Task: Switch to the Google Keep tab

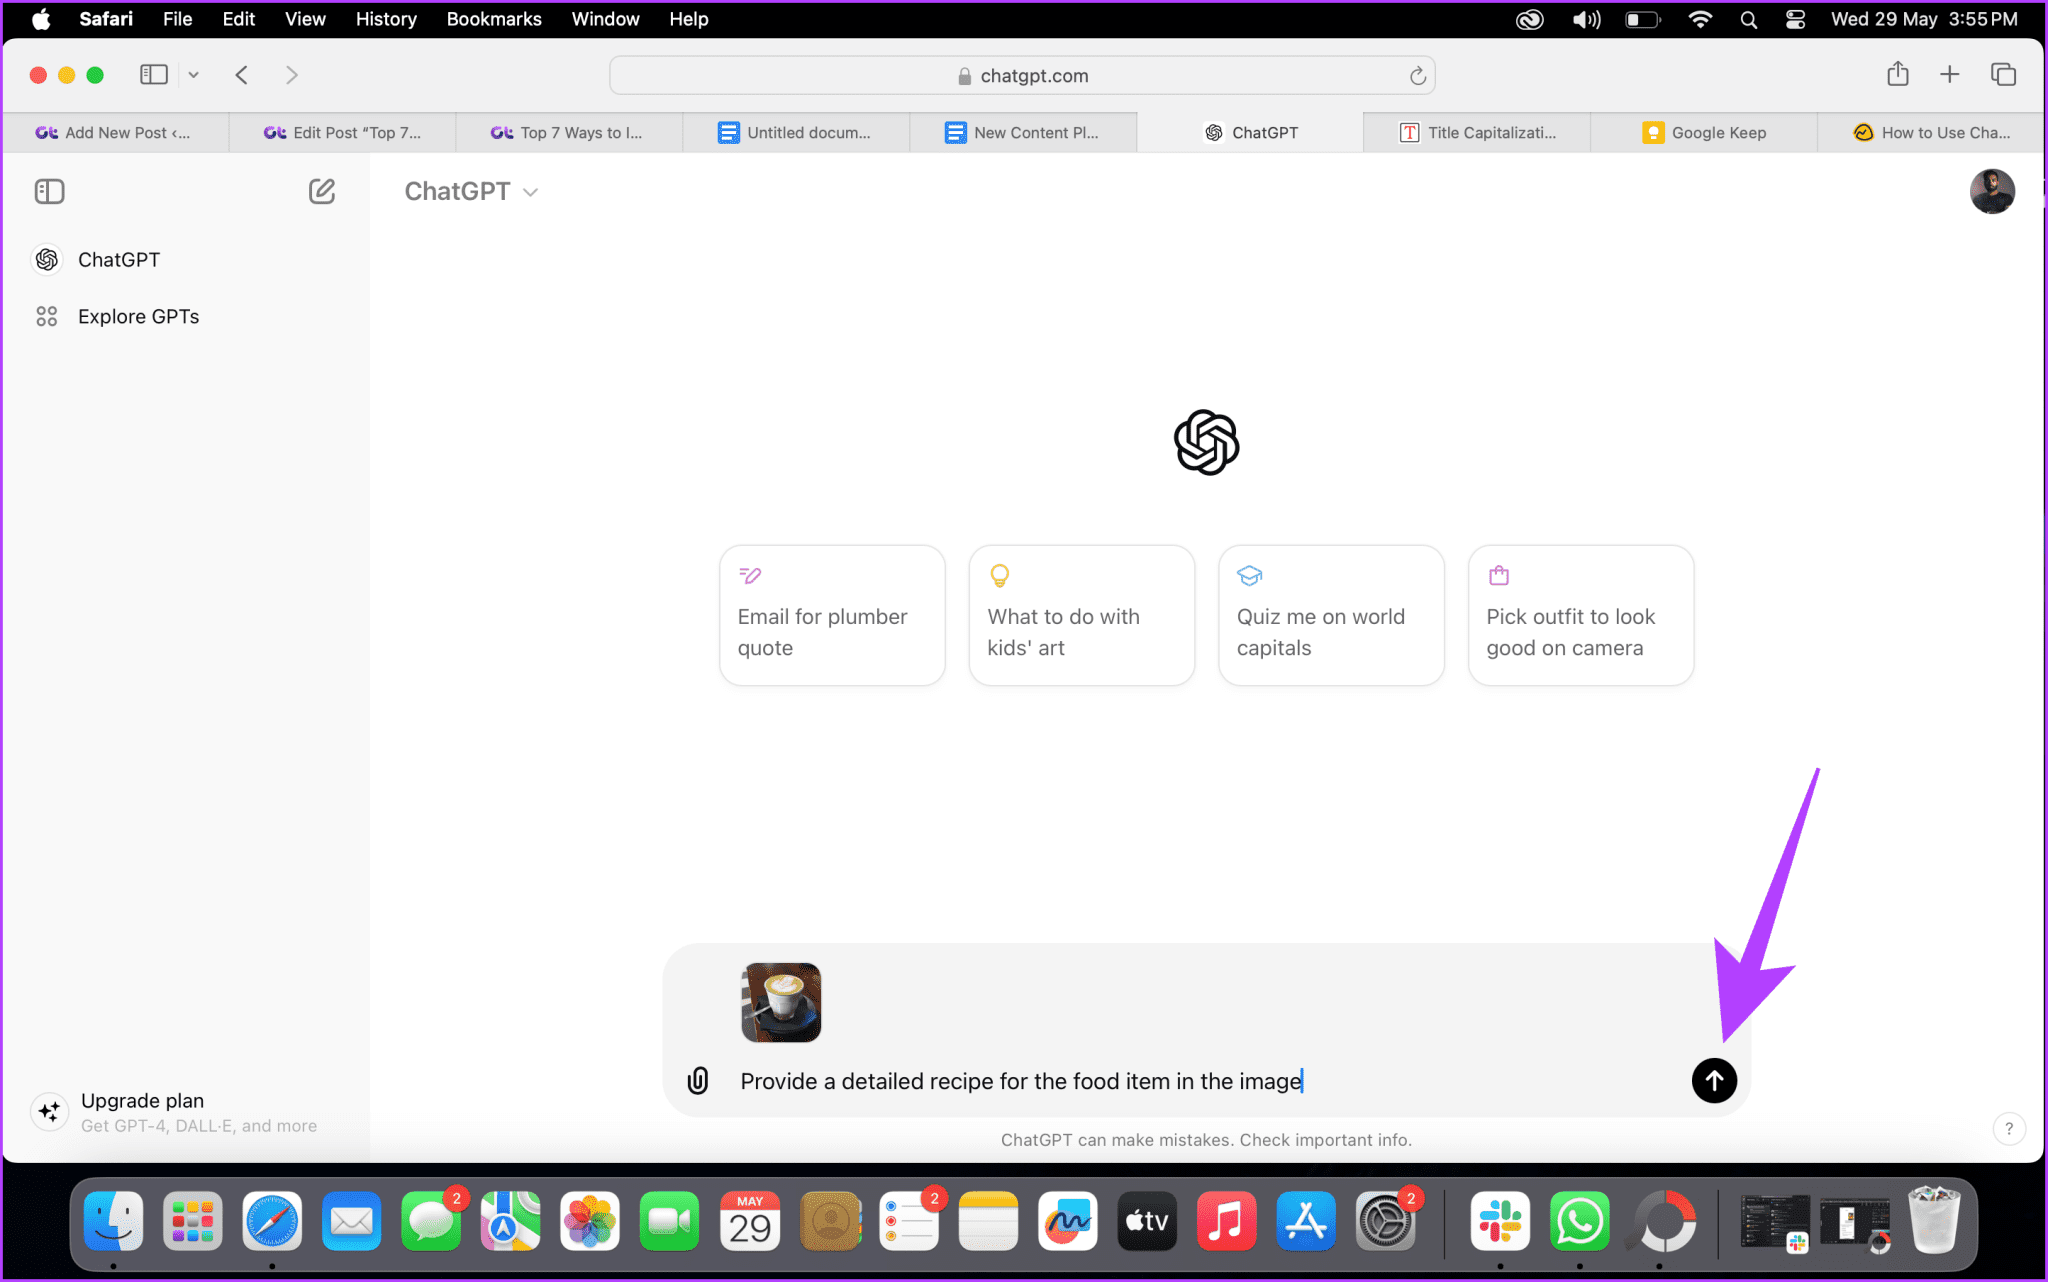Action: (x=1704, y=132)
